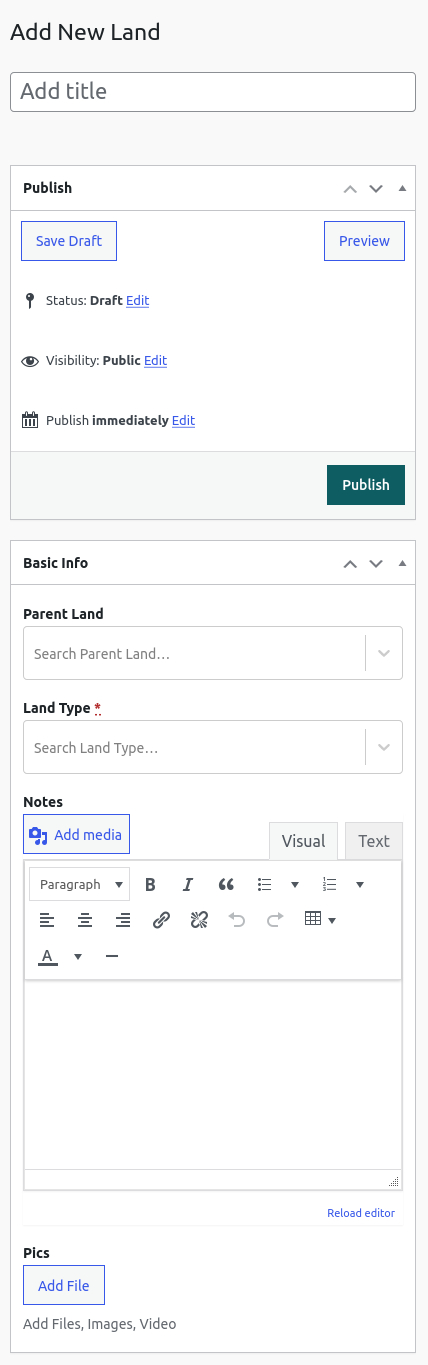The width and height of the screenshot is (428, 1365).
Task: Expand the table menu arrow
Action: pos(332,920)
